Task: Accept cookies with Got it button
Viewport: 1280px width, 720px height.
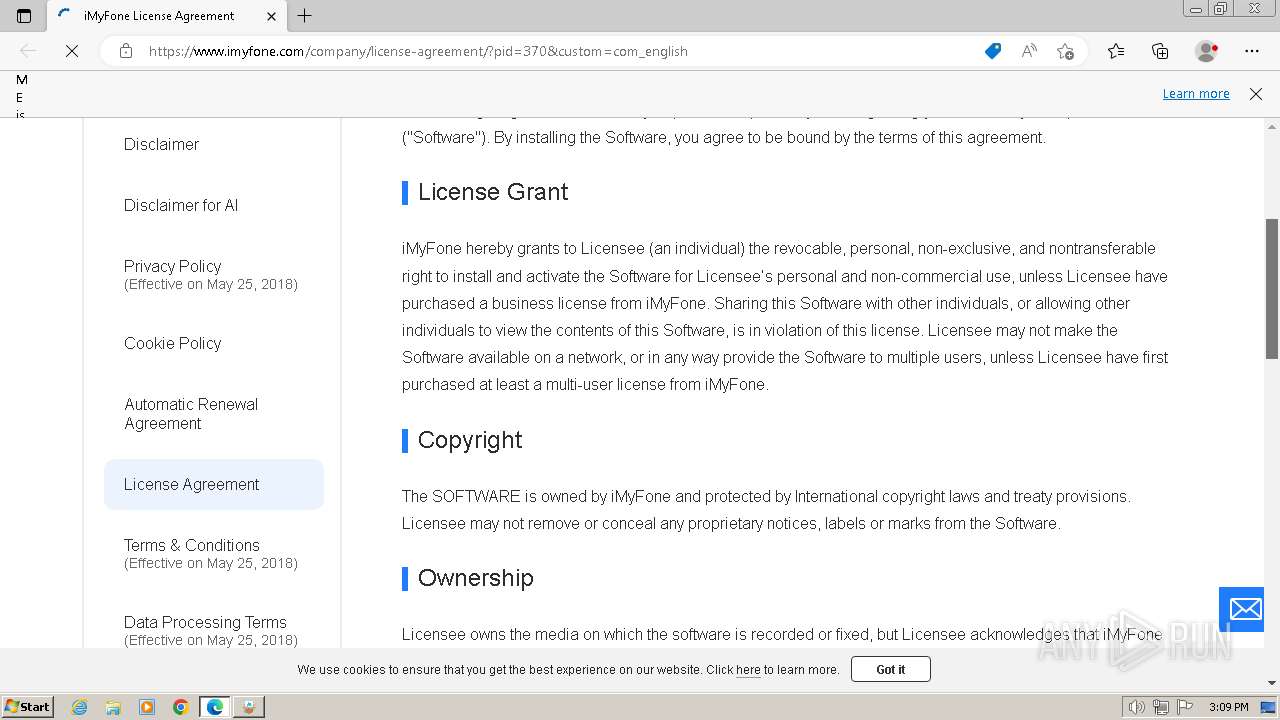Action: pyautogui.click(x=890, y=669)
